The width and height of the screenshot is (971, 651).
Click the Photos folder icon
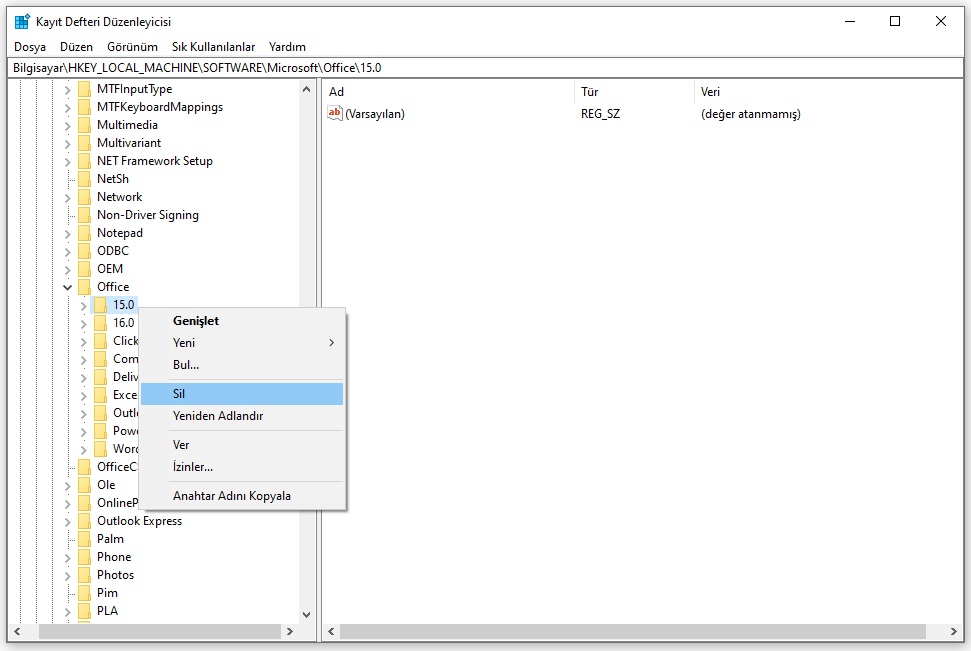[85, 575]
